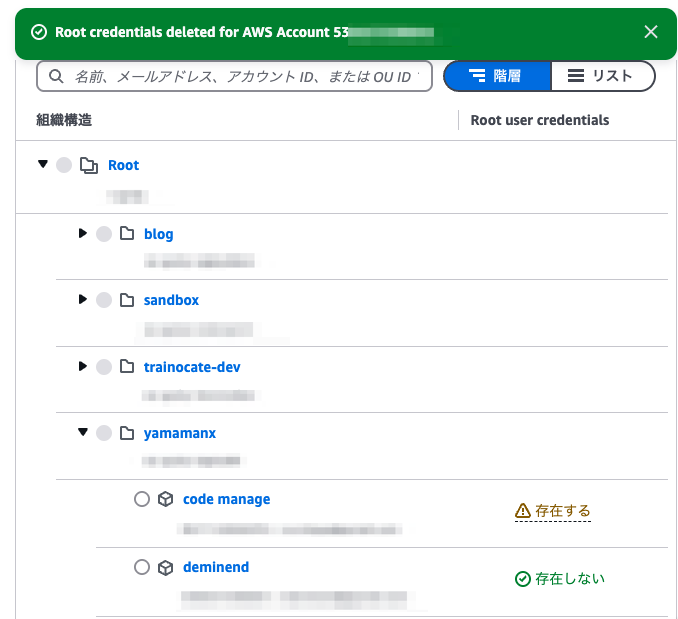Collapse the yamamanx OU
This screenshot has height=619, width=678.
coord(83,432)
